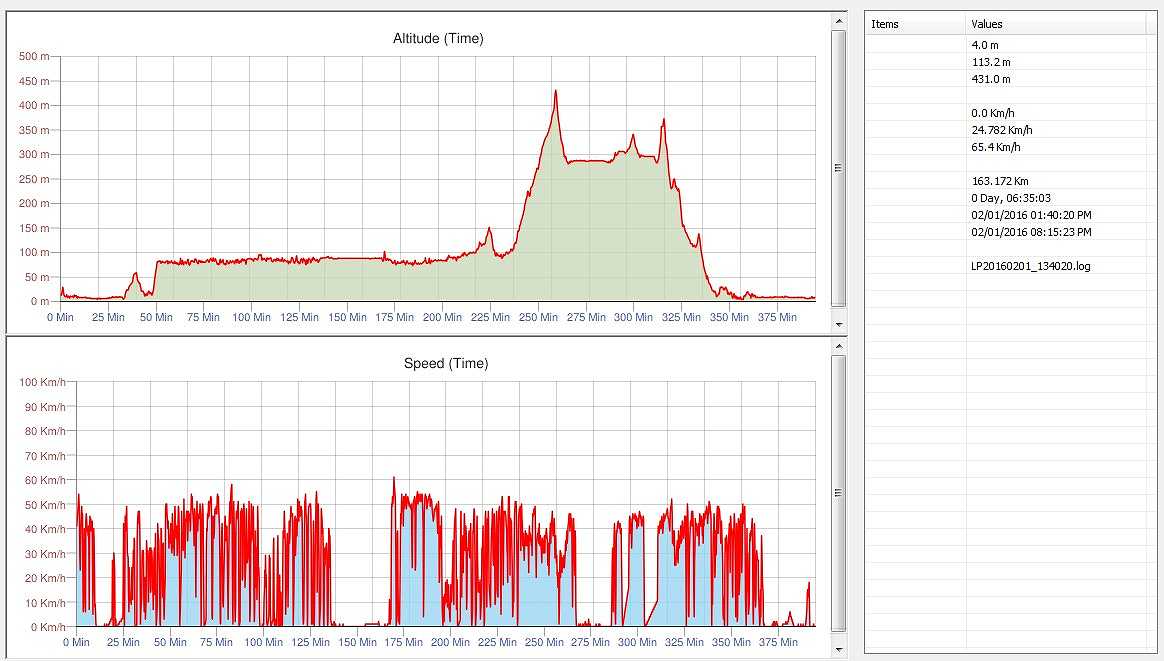Select the 0.0 Km/h value row
Viewport: 1164px width, 661px height.
point(993,114)
